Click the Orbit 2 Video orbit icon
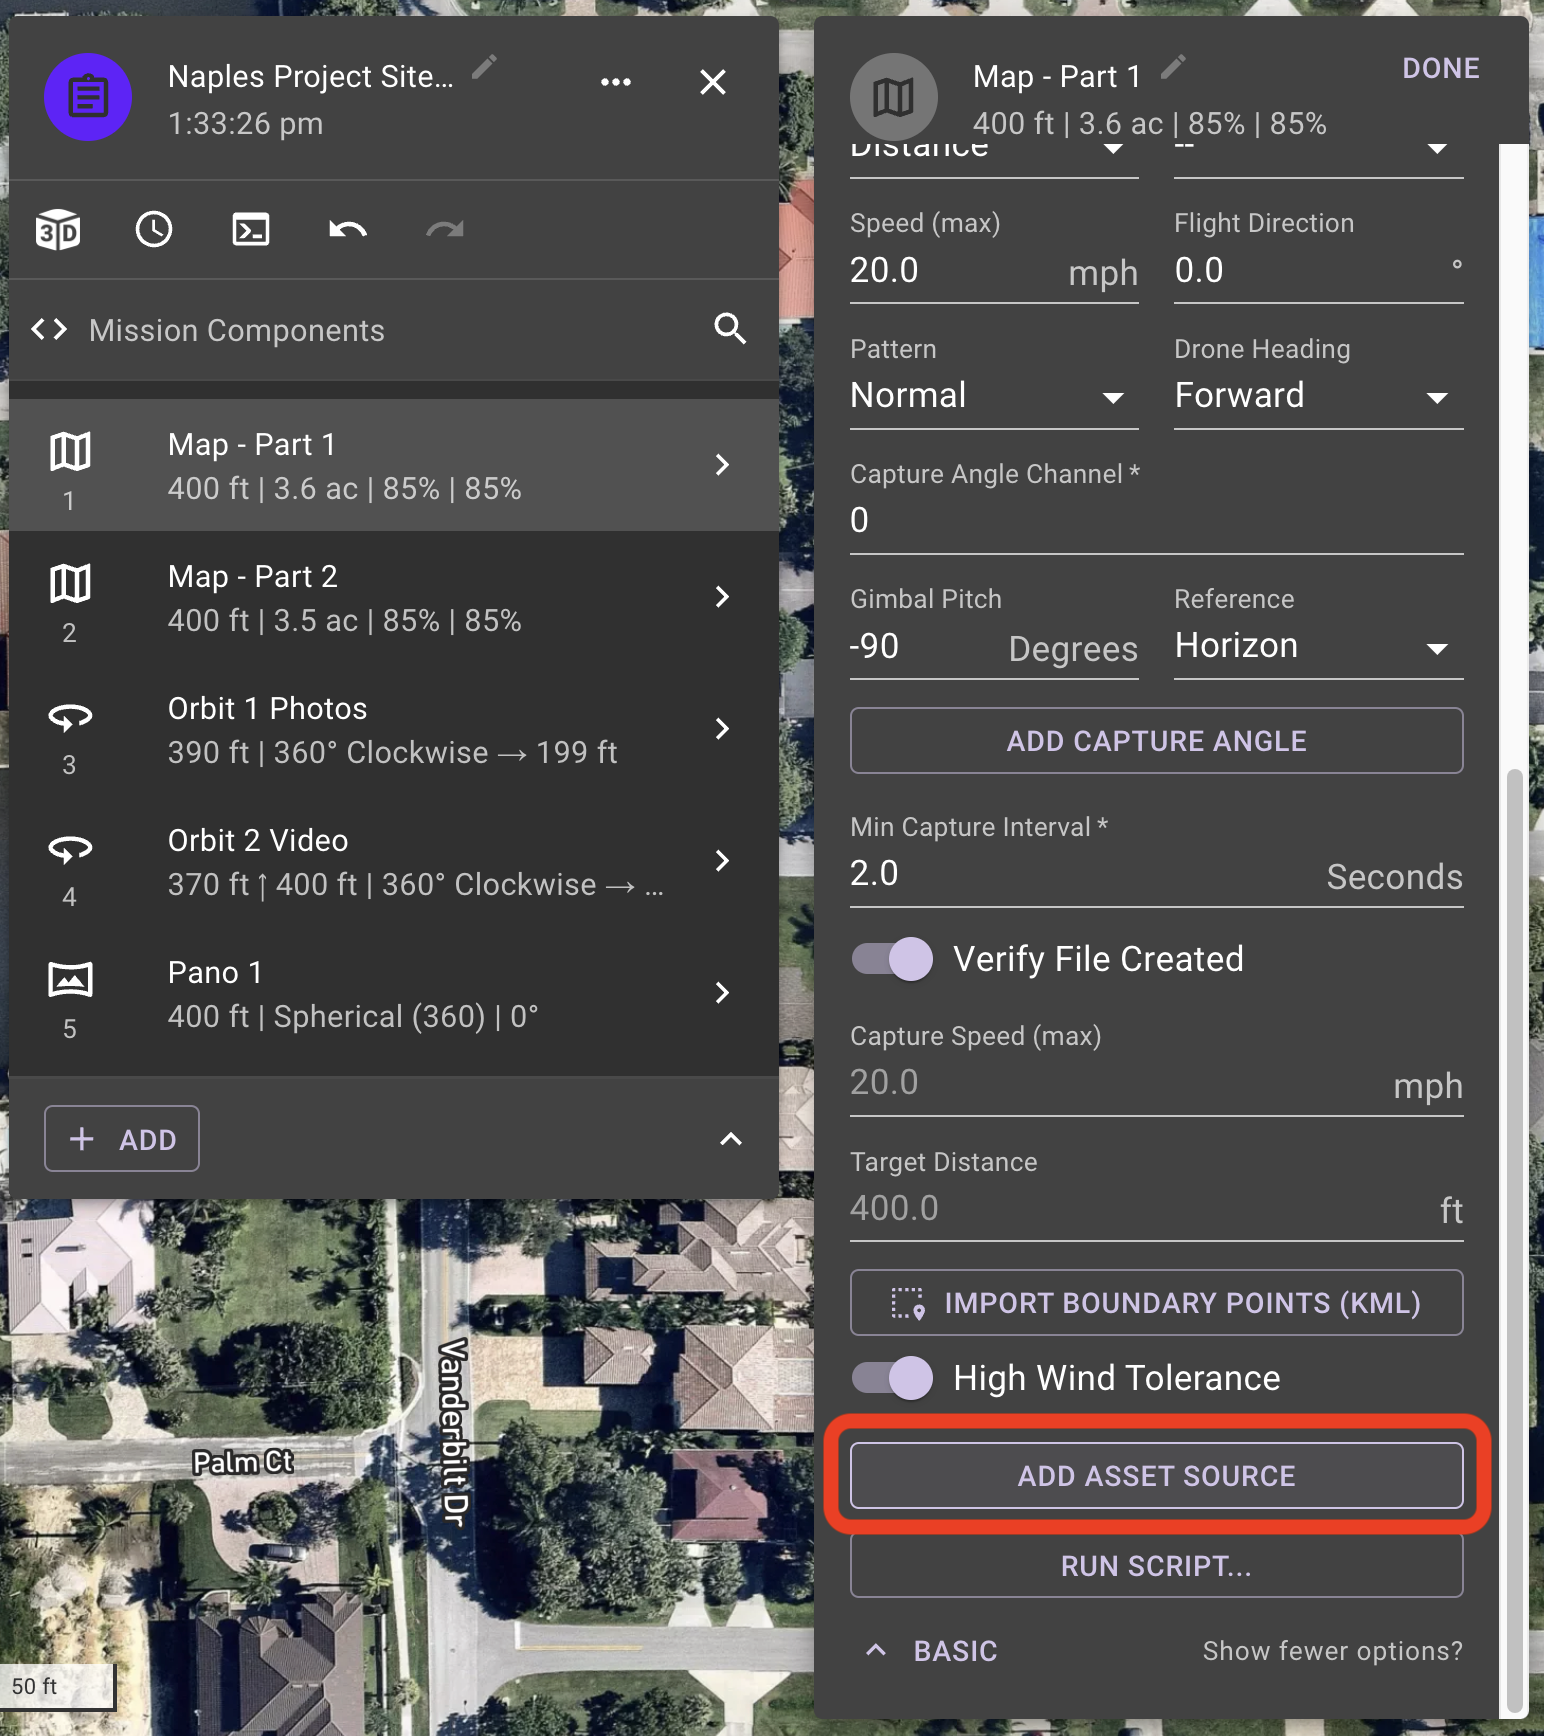This screenshot has width=1544, height=1736. pyautogui.click(x=70, y=849)
